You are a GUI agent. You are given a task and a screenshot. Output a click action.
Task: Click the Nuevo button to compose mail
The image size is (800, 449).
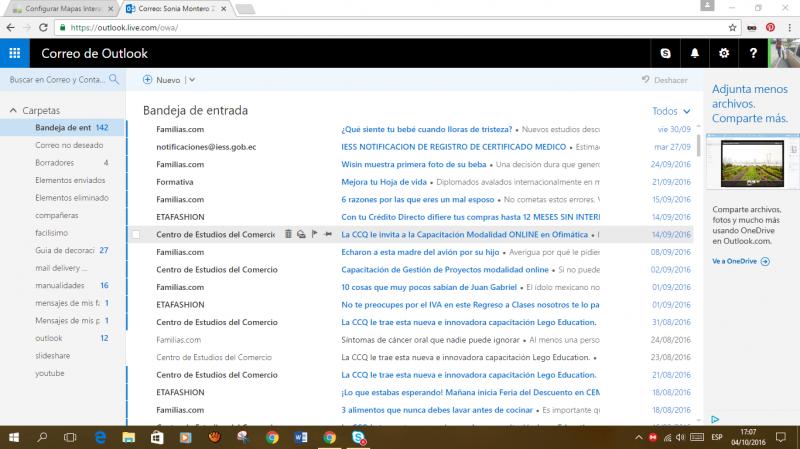[x=161, y=79]
